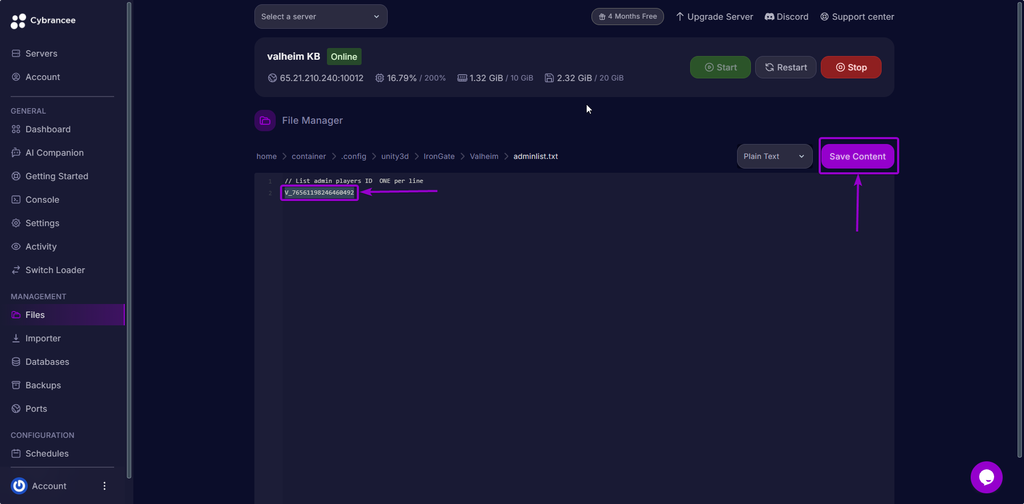The image size is (1024, 504).
Task: Click the Support center lifebuoy icon
Action: [824, 17]
